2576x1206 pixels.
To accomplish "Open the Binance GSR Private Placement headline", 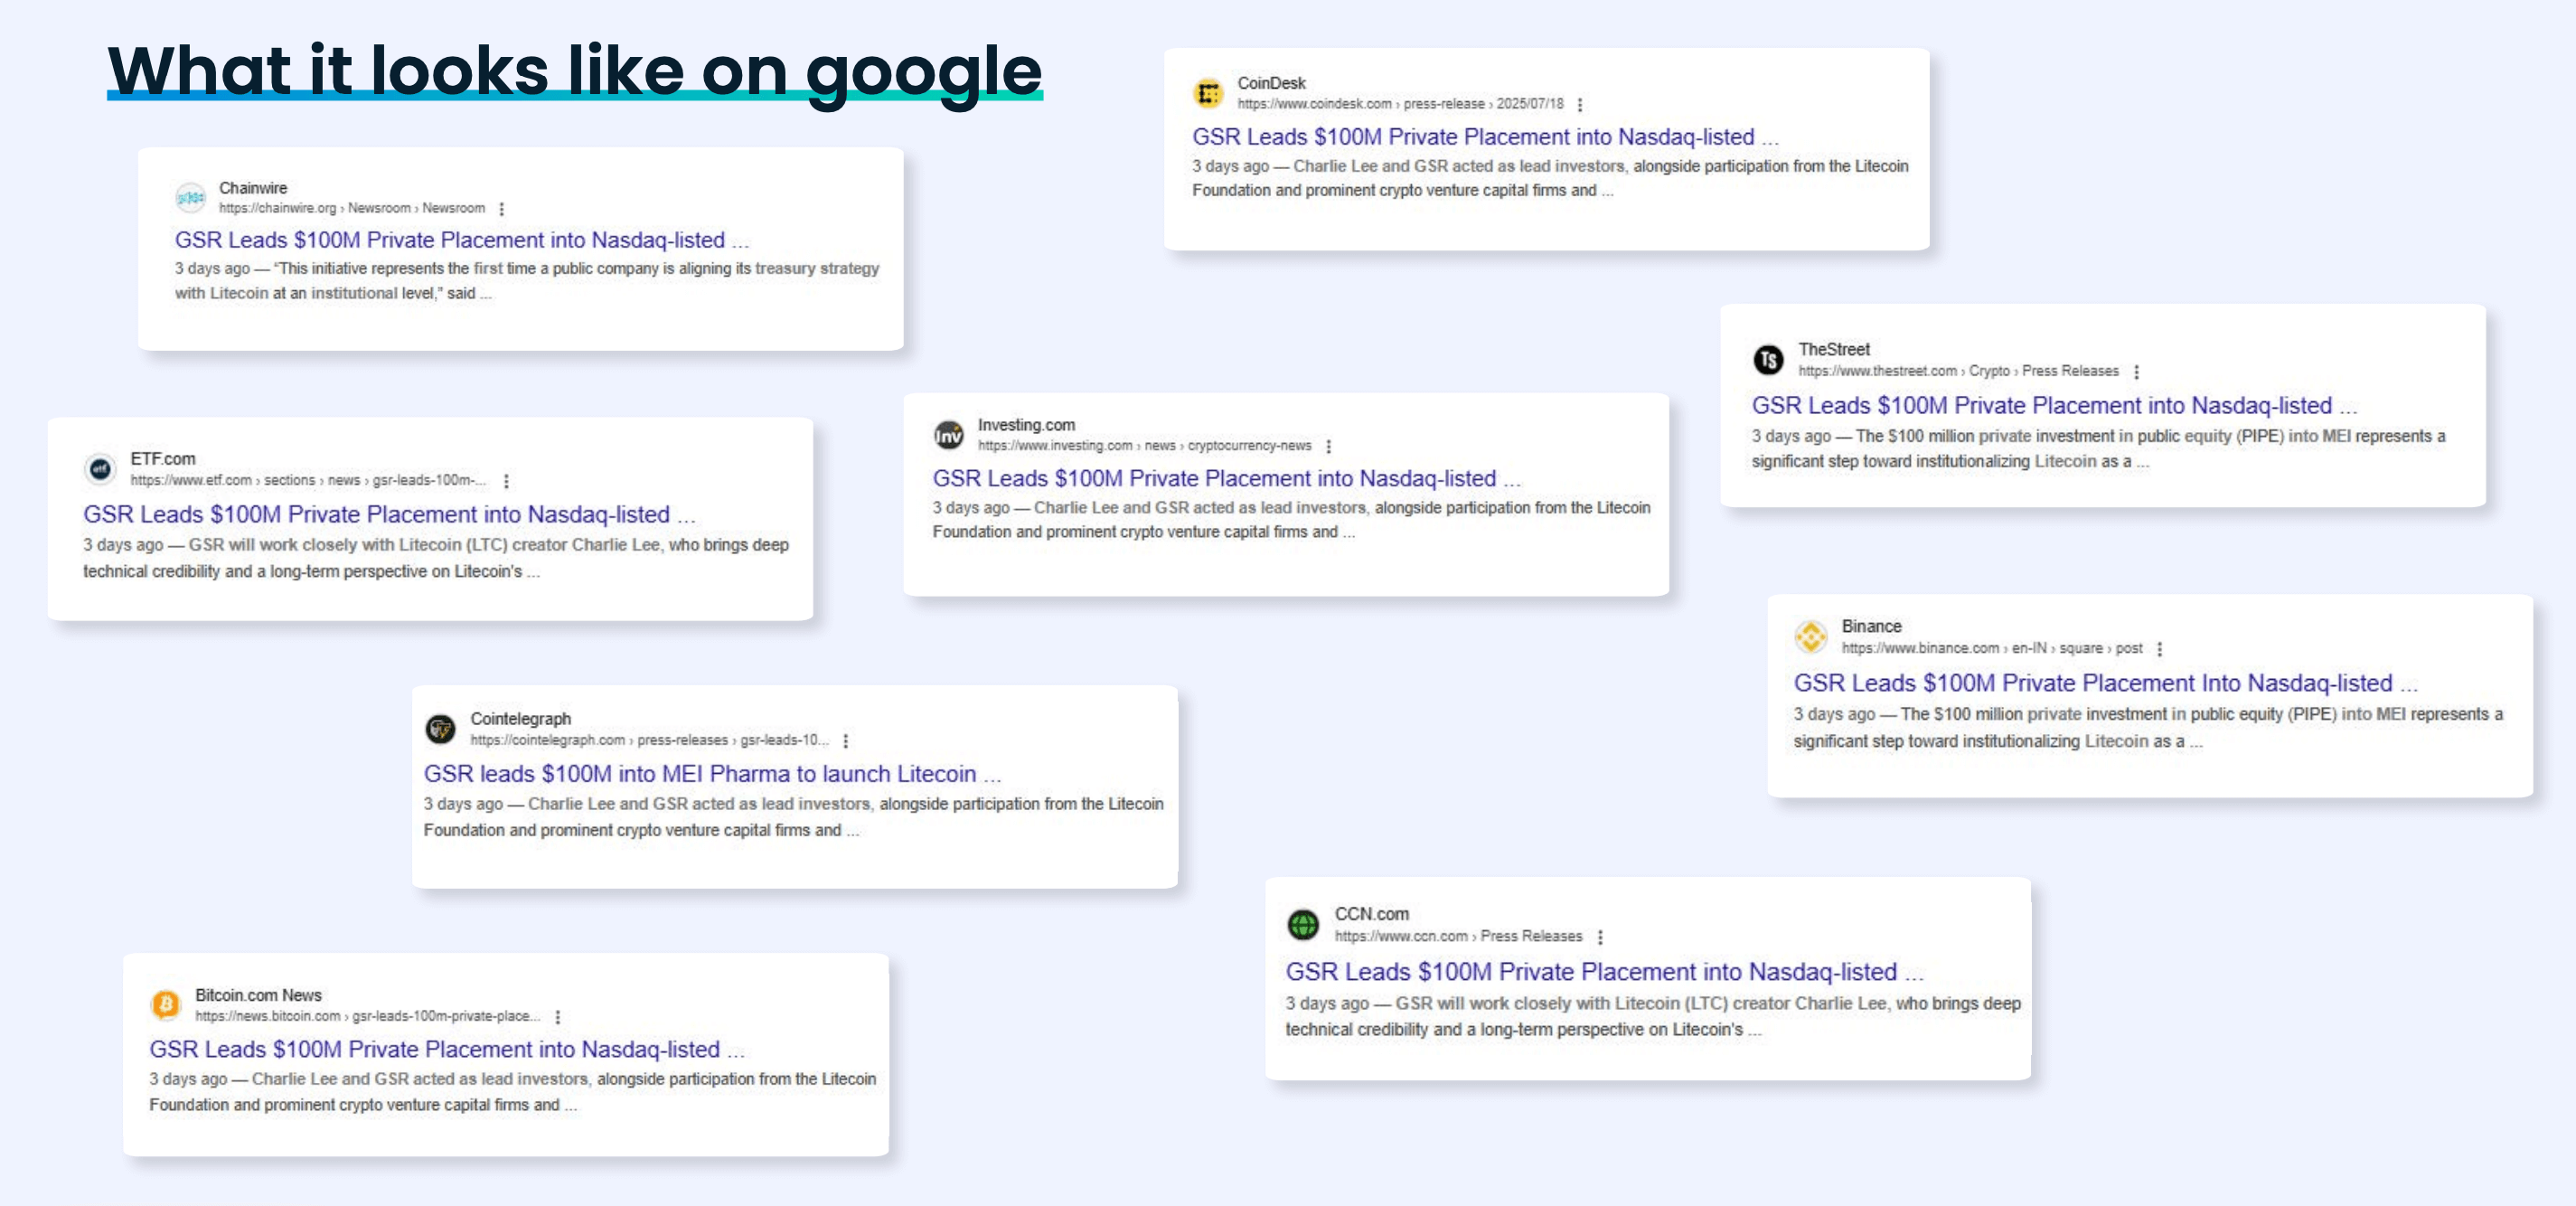I will [2093, 683].
